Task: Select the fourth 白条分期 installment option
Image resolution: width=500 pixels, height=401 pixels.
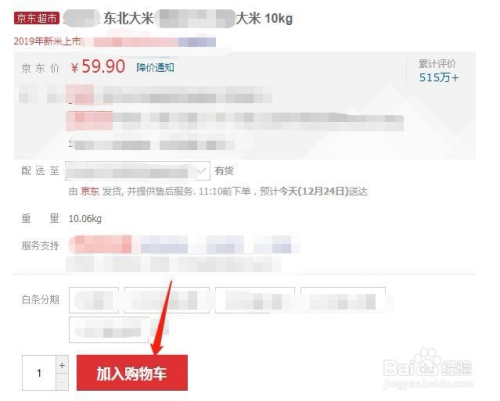Action: (343, 300)
